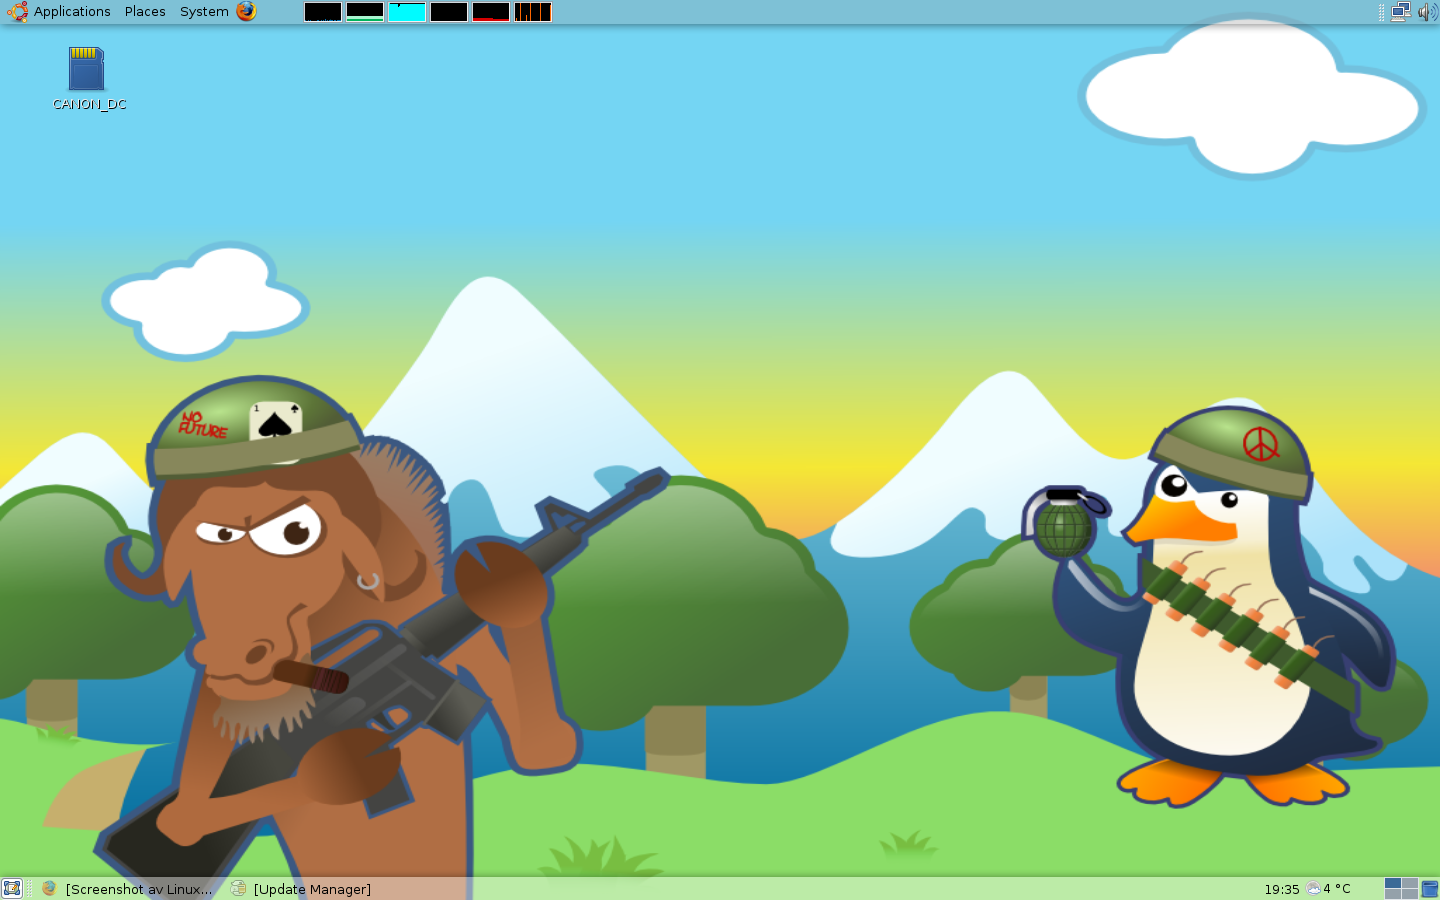Restore the Update Manager window

[x=301, y=888]
